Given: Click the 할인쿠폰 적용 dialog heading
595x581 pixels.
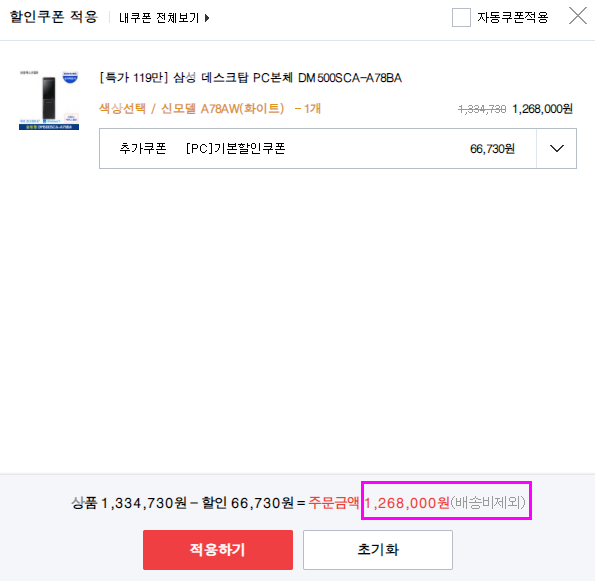Looking at the screenshot, I should (x=54, y=17).
